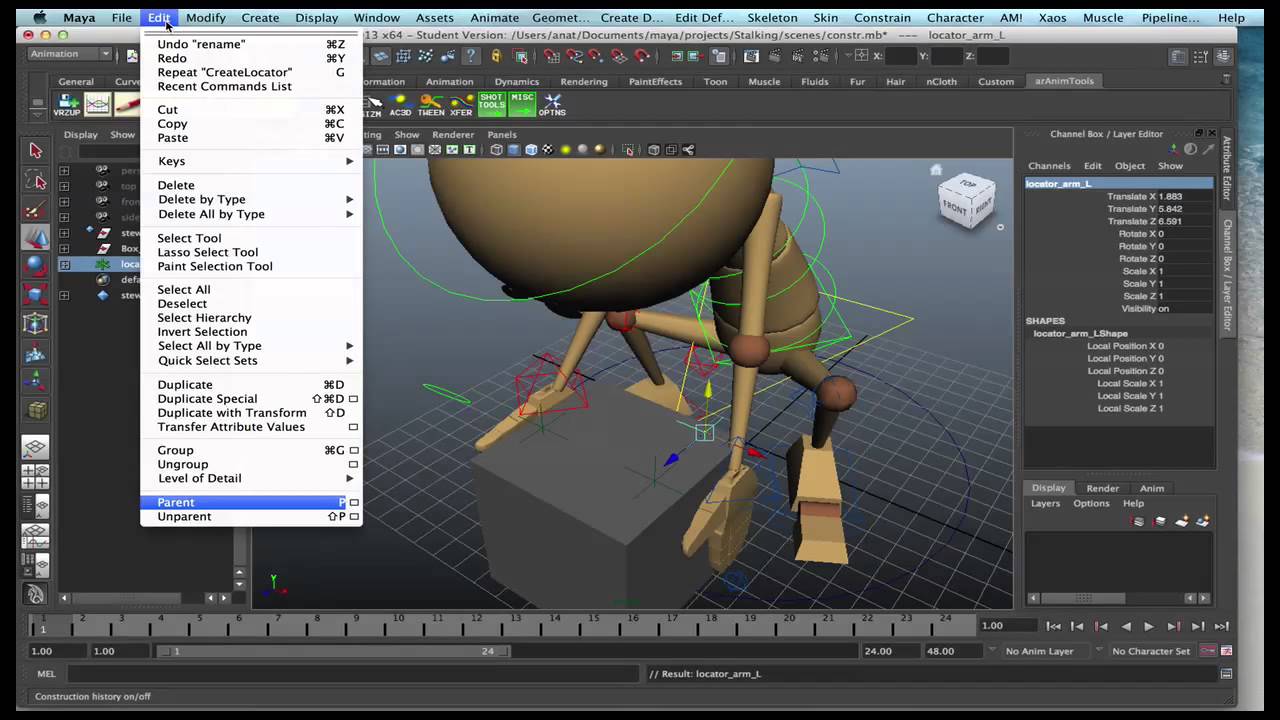Click the time range slider bar
This screenshot has width=1280, height=720.
point(335,651)
